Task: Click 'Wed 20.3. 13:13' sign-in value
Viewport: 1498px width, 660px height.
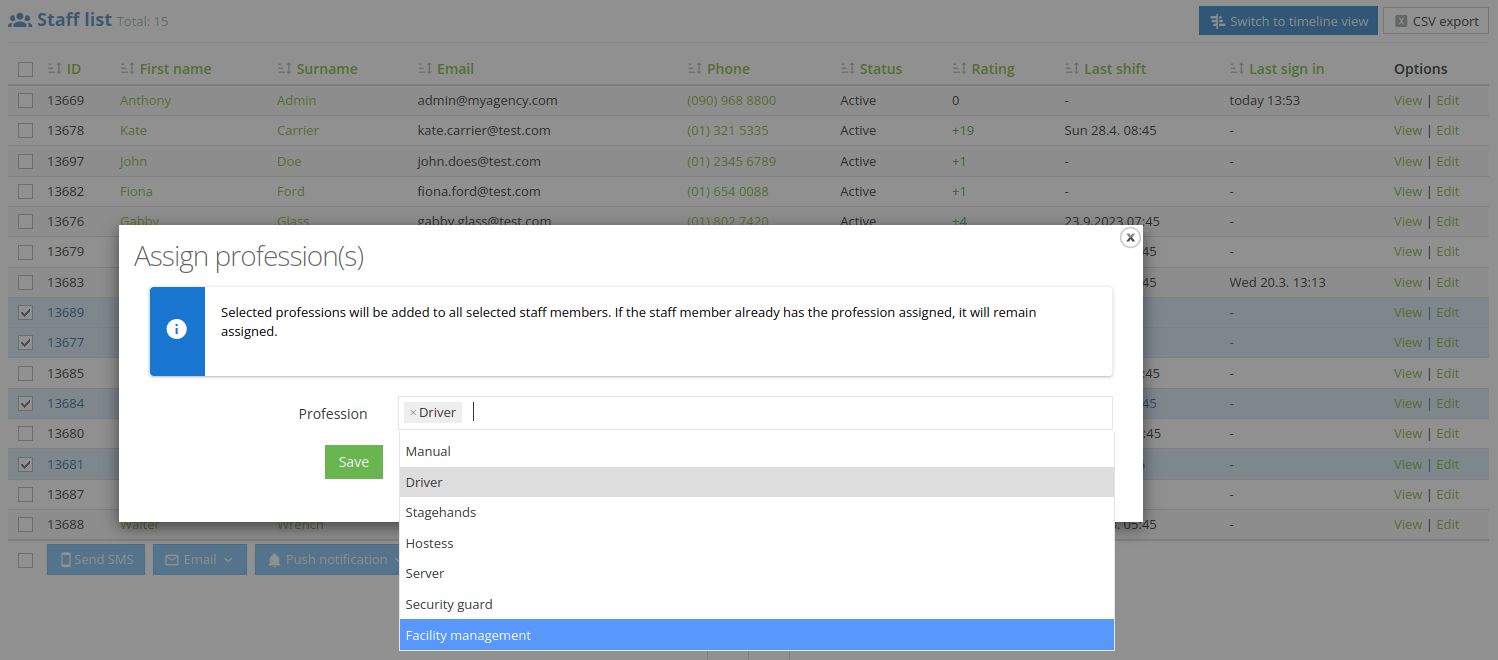Action: (x=1278, y=282)
